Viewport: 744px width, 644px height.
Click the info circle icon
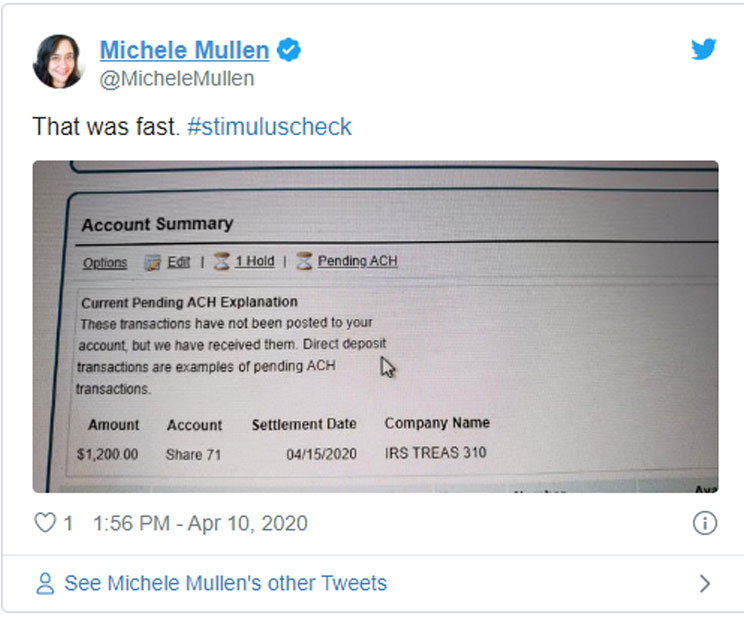705,523
